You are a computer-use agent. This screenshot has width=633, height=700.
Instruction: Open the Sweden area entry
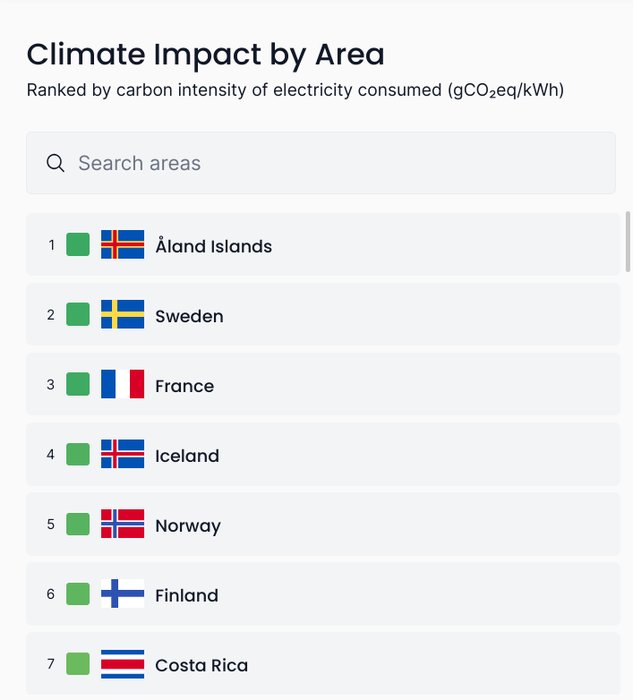click(x=323, y=314)
